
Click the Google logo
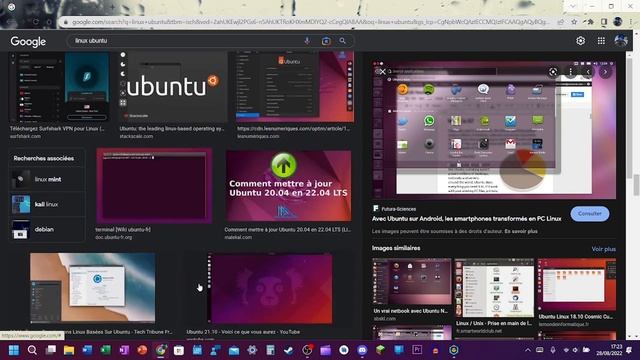28,41
